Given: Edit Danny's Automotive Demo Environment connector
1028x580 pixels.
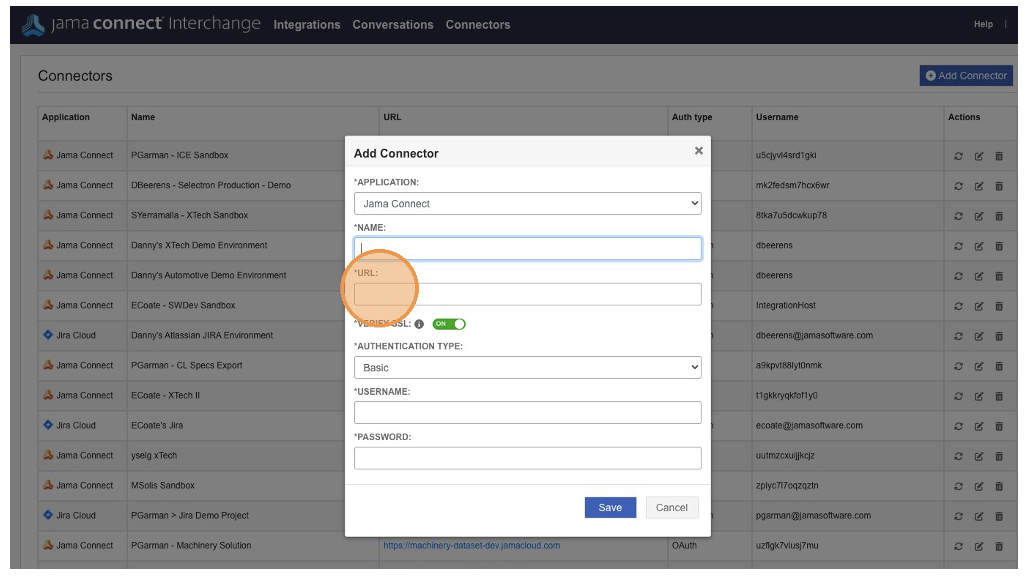Looking at the screenshot, I should [x=979, y=277].
